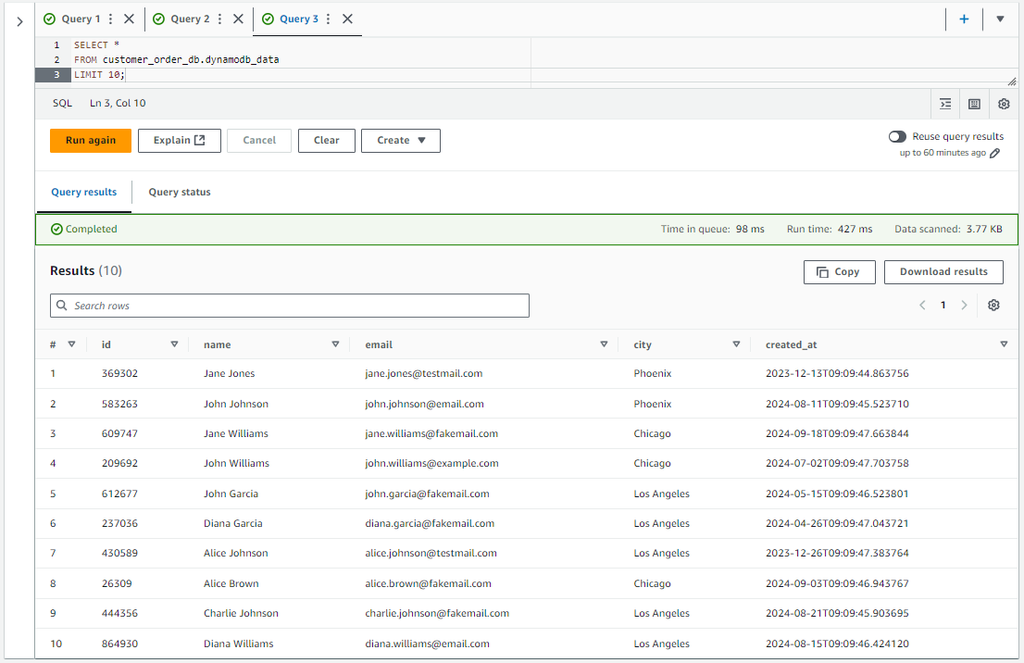The width and height of the screenshot is (1024, 663).
Task: Open editor settings gear icon
Action: tap(1003, 104)
